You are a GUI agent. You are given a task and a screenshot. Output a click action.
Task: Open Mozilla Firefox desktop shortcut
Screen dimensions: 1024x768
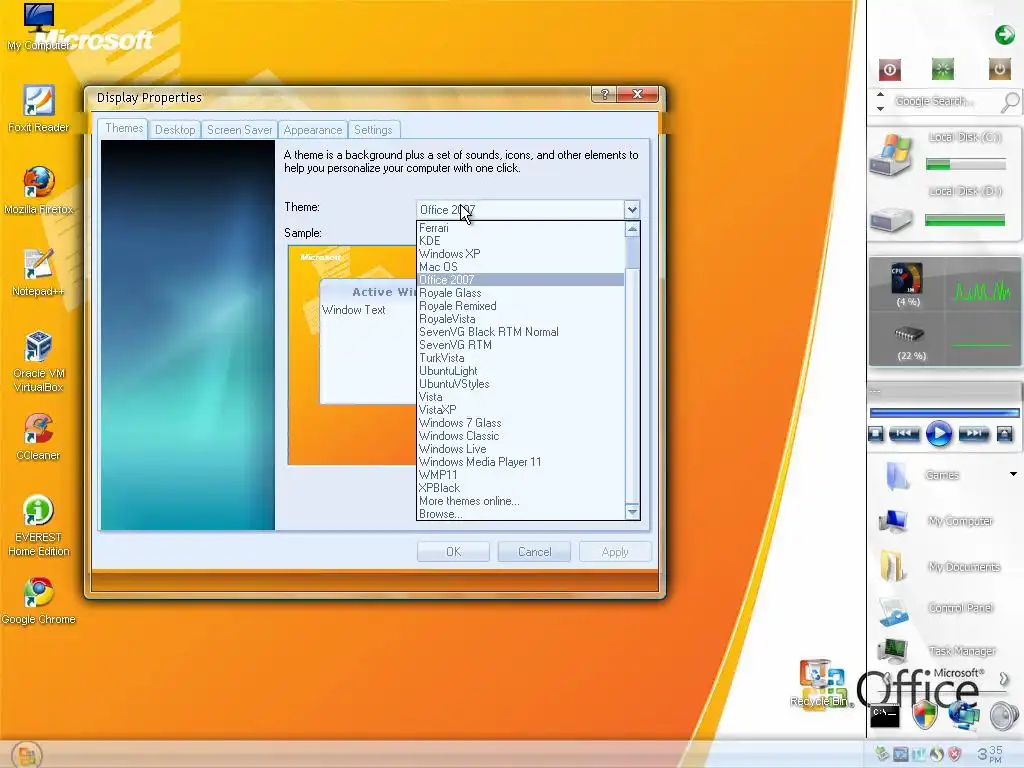point(38,183)
